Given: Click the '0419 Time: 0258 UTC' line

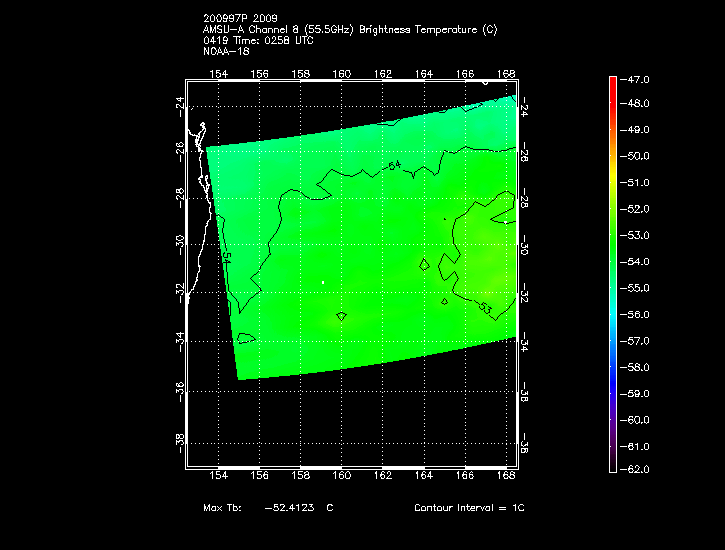Looking at the screenshot, I should coord(258,41).
